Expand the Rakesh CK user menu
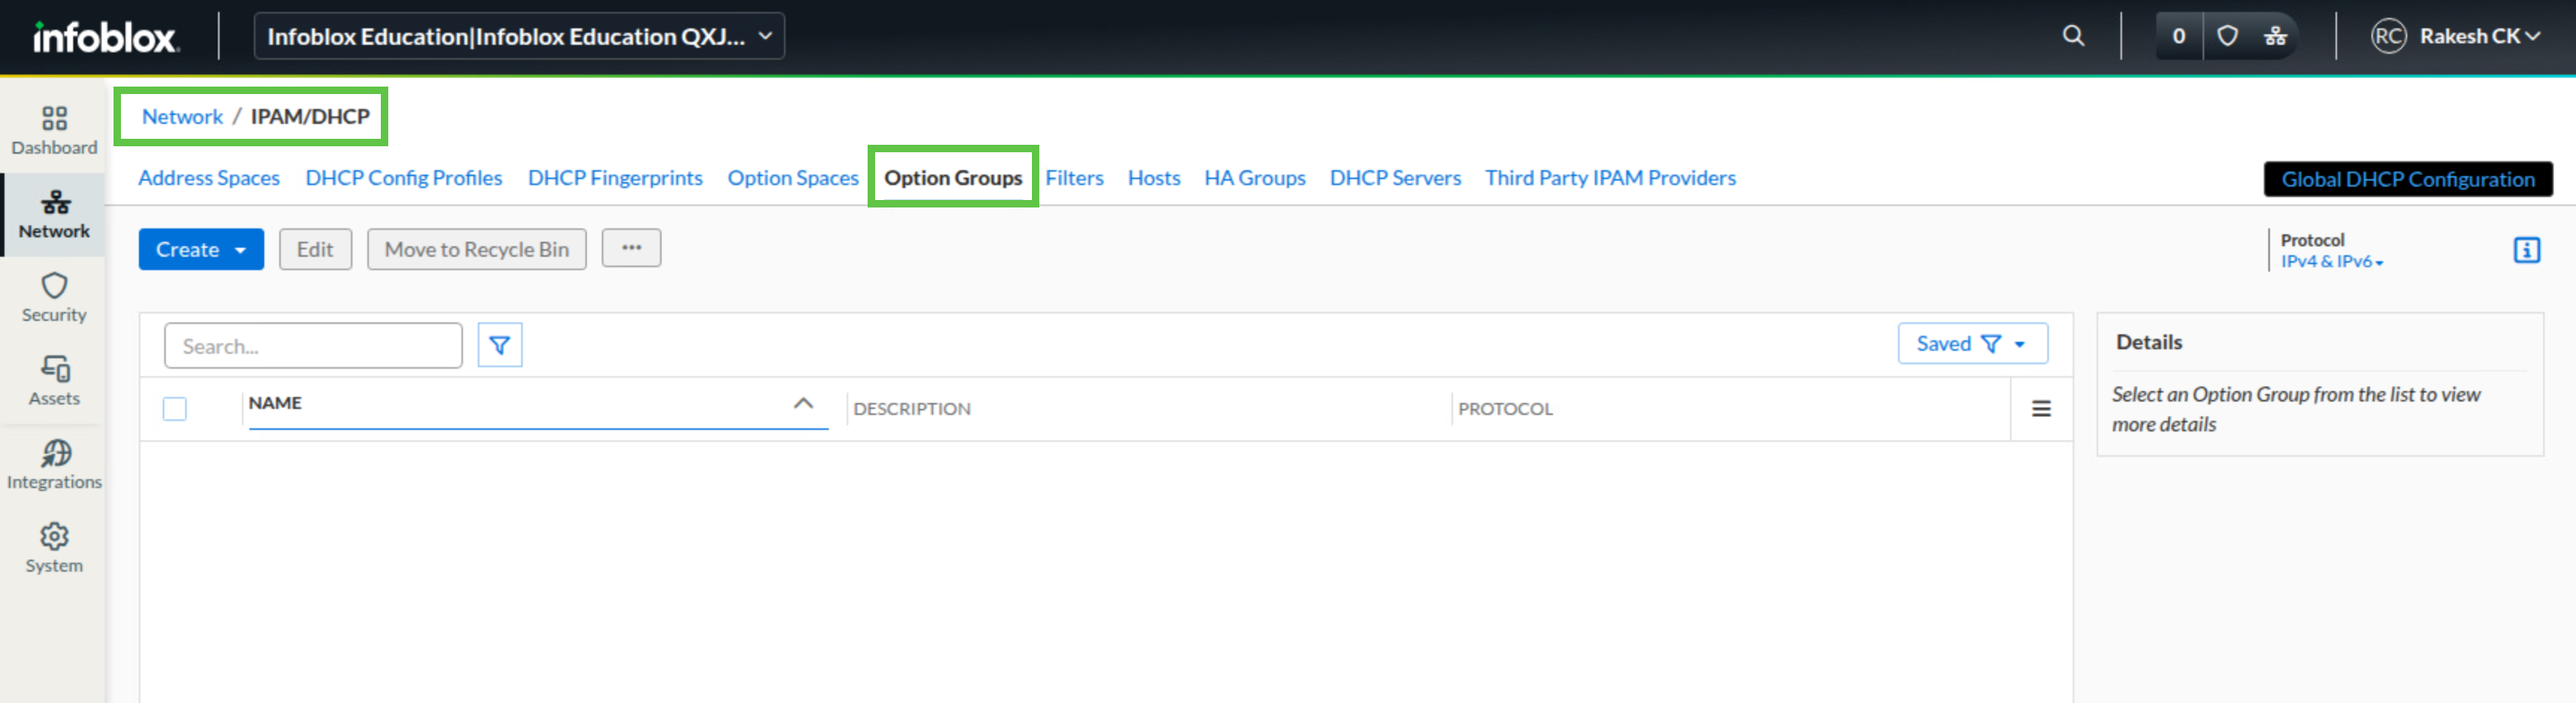 pos(2480,36)
